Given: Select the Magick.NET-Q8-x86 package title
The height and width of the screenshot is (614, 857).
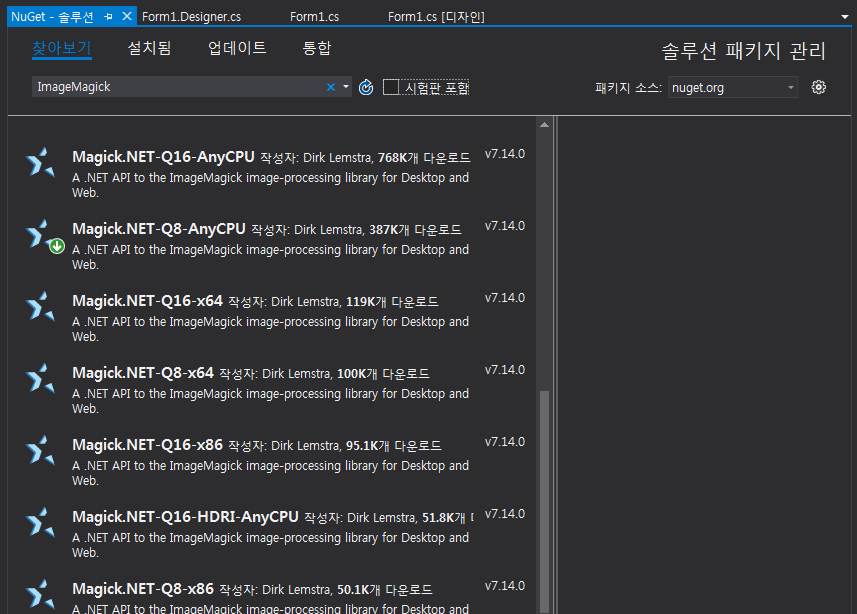Looking at the screenshot, I should [x=143, y=589].
